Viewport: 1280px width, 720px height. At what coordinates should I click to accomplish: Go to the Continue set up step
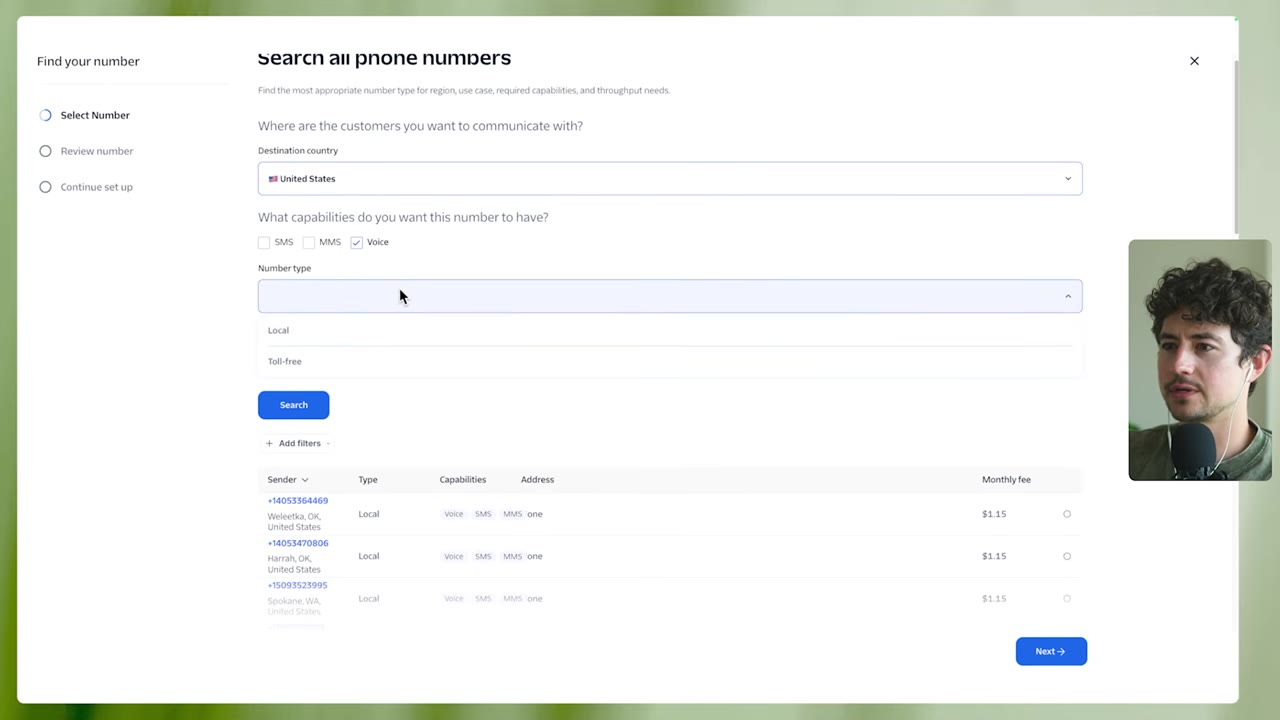[x=96, y=187]
